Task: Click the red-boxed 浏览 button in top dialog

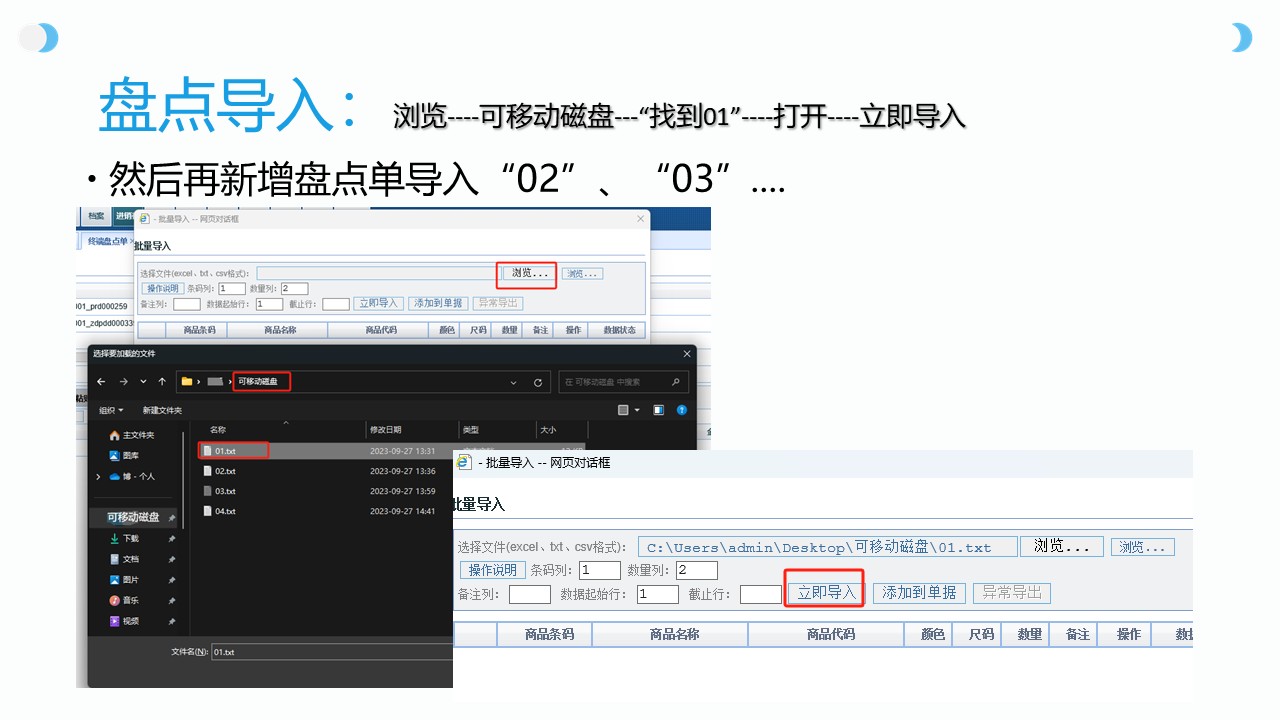Action: [x=527, y=273]
